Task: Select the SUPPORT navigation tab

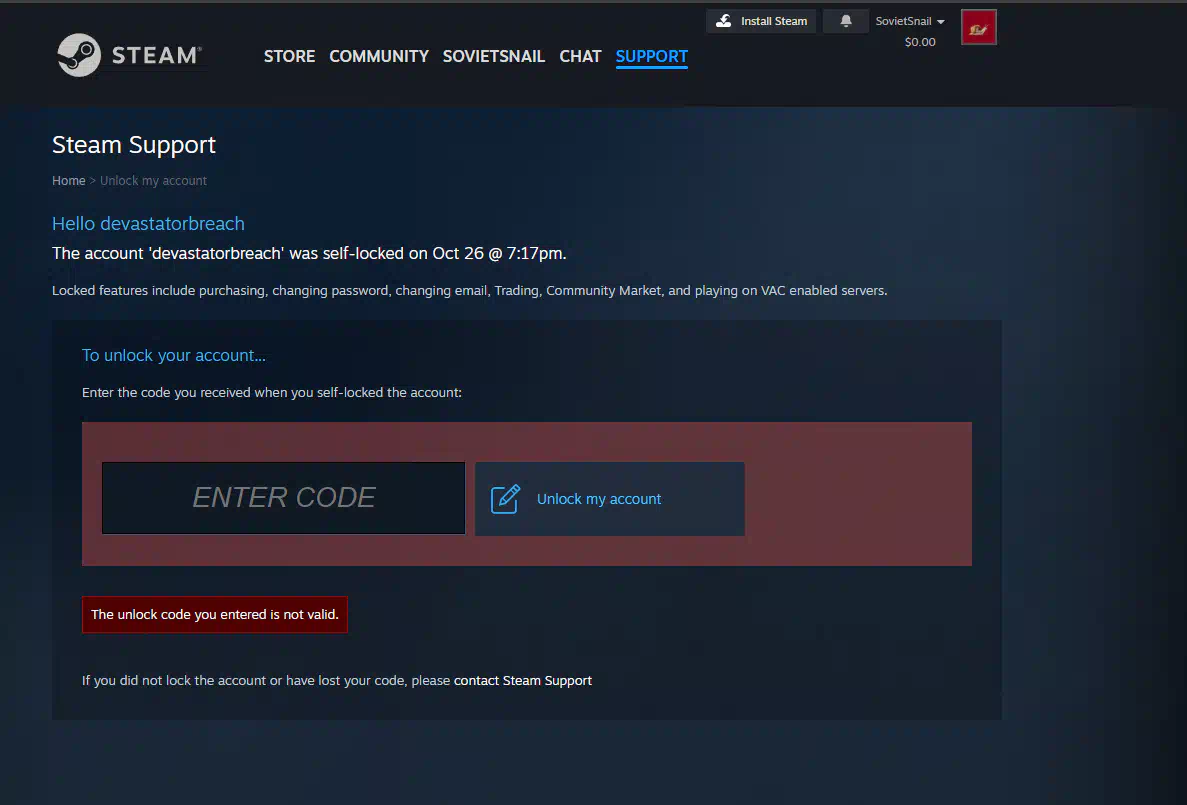Action: [x=652, y=56]
